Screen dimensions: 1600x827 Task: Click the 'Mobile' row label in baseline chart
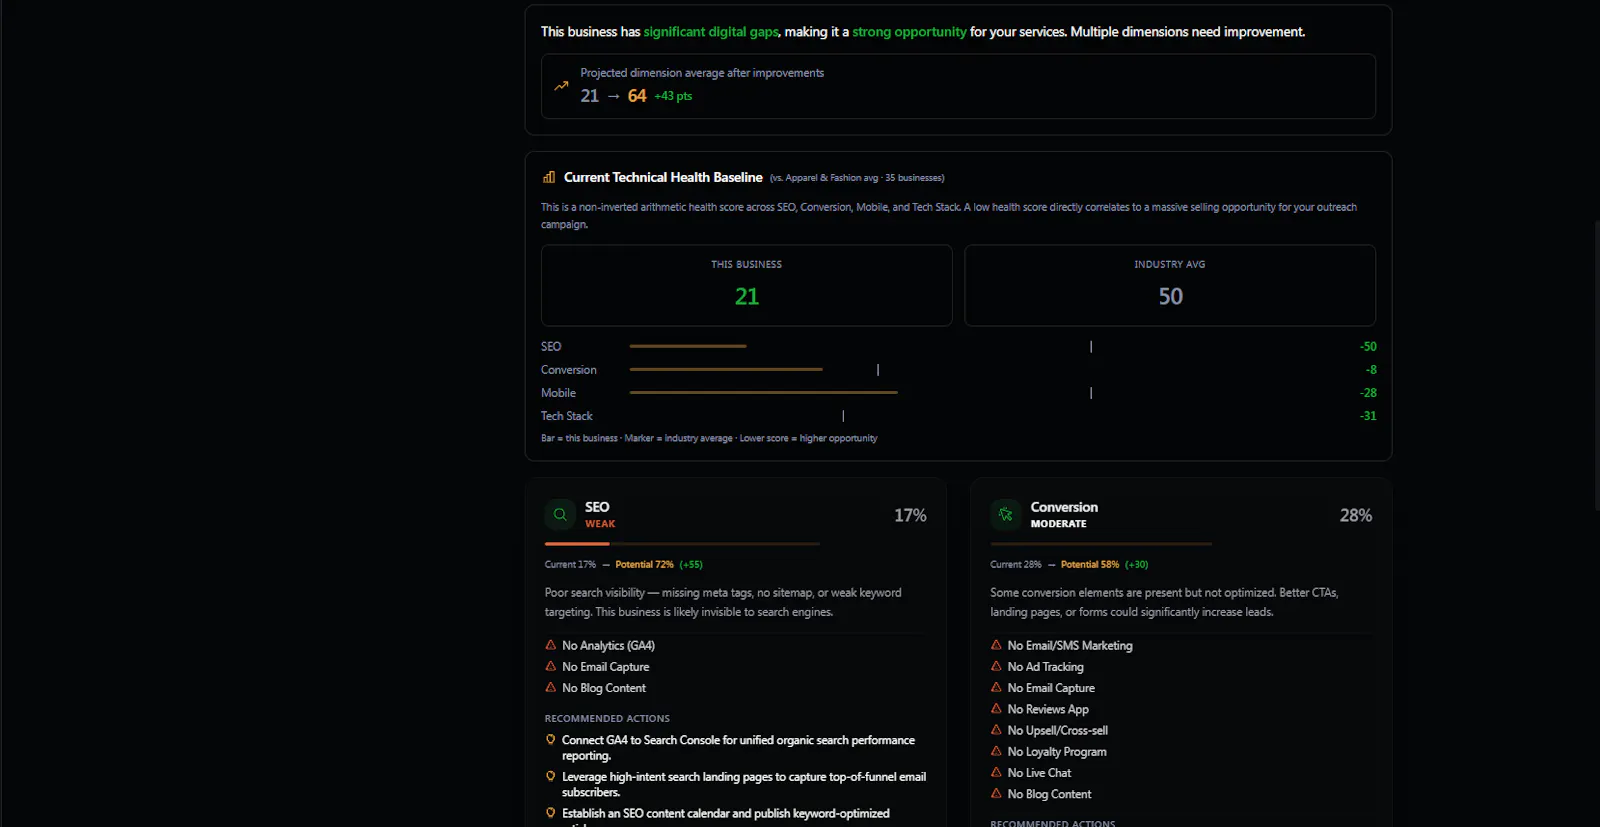(558, 393)
